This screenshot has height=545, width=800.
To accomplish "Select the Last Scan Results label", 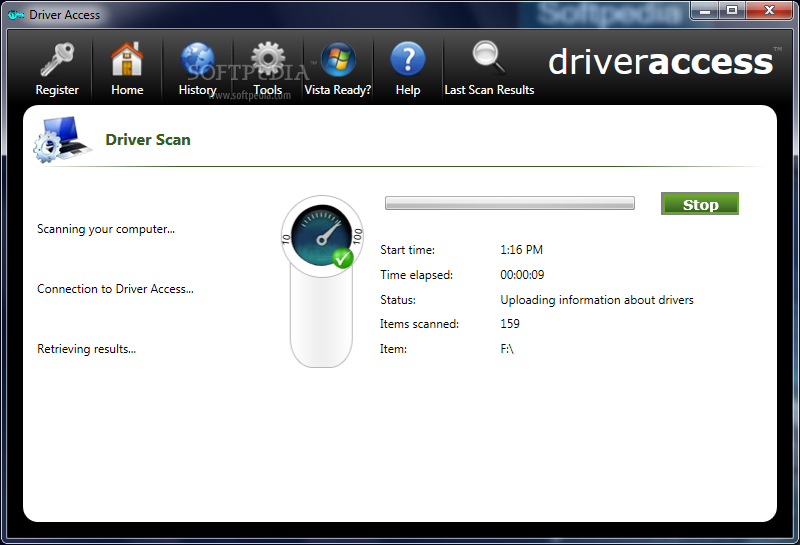I will click(x=489, y=90).
